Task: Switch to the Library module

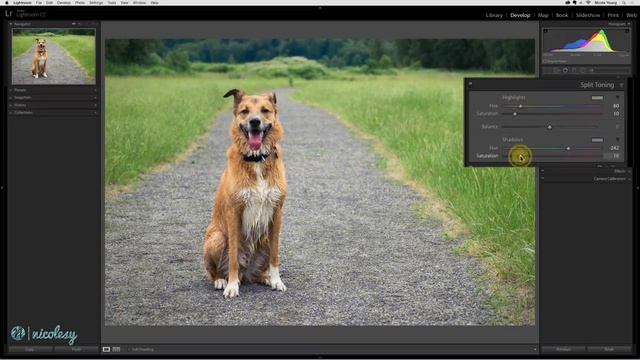Action: [494, 15]
